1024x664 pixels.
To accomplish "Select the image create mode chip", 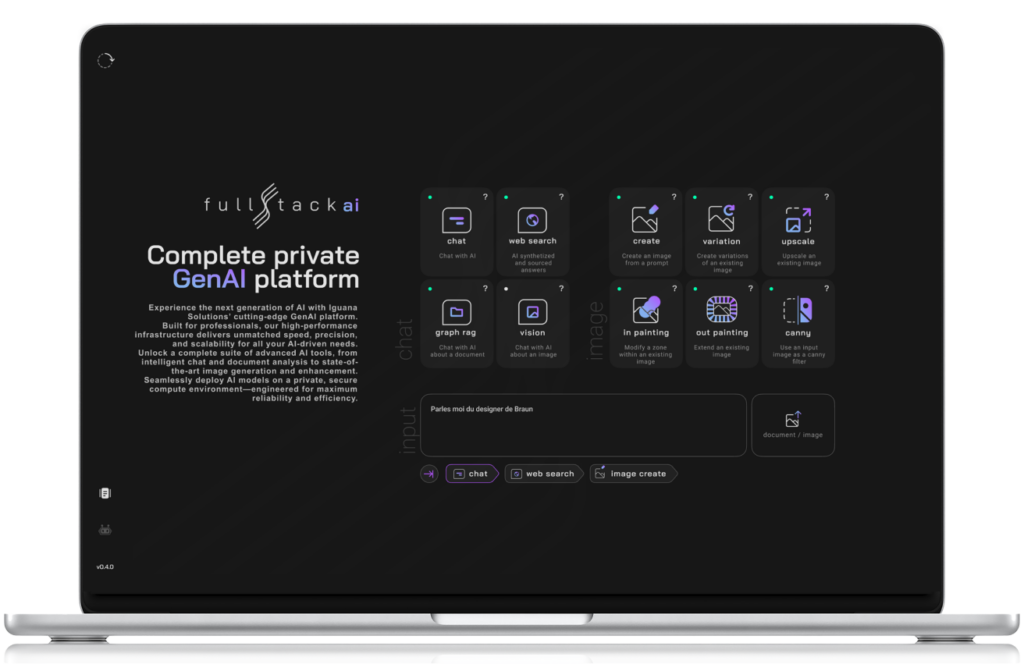I will coord(633,474).
